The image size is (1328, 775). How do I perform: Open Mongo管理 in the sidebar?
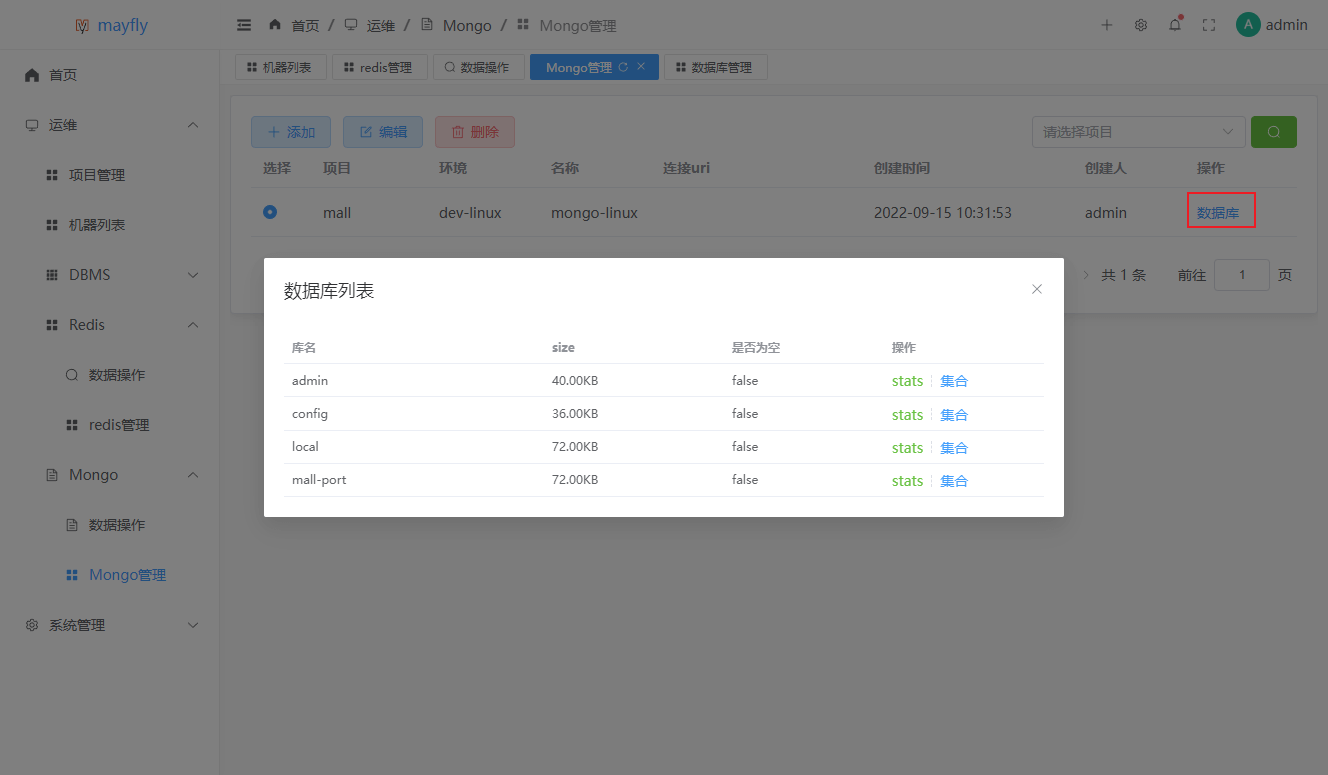pos(110,575)
